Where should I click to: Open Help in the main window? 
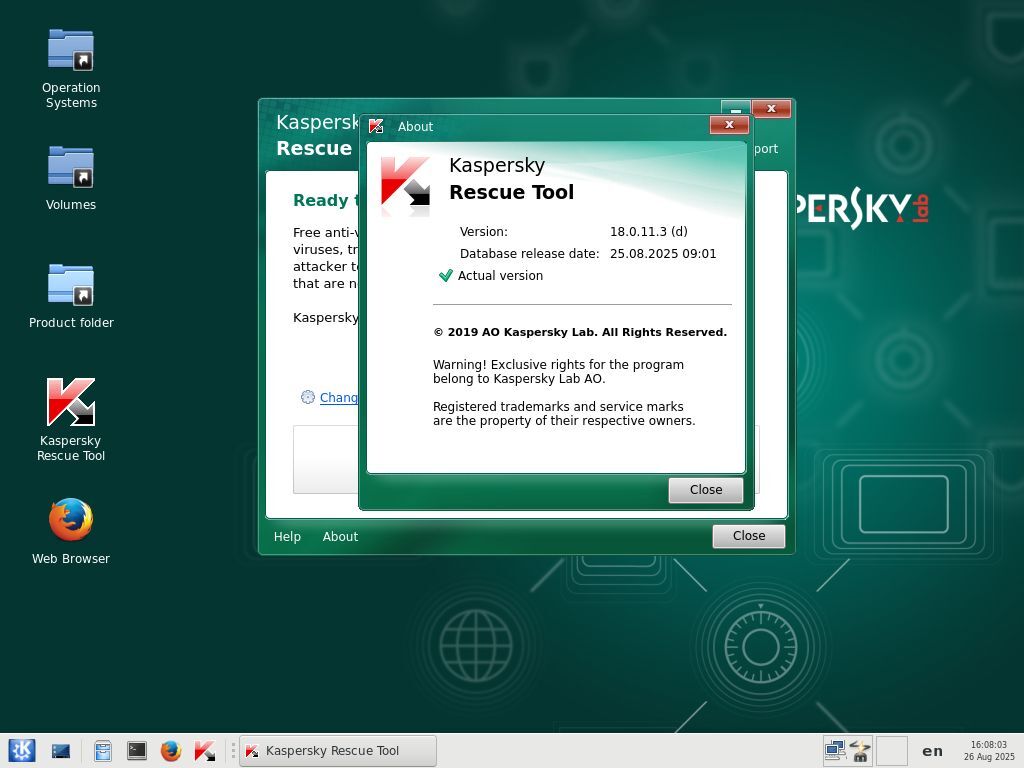click(287, 536)
